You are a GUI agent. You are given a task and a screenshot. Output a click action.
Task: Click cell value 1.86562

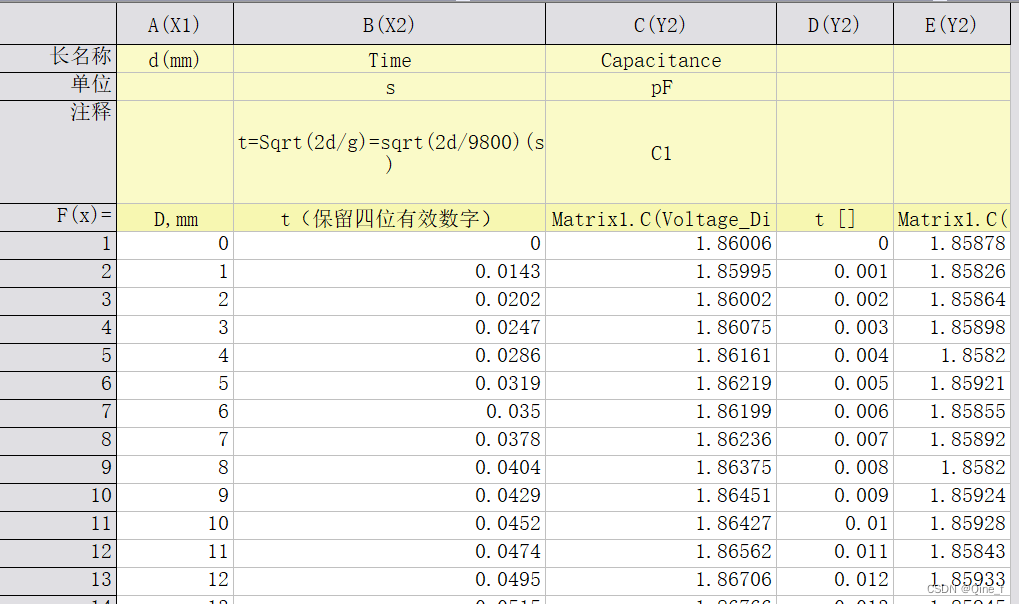[661, 553]
